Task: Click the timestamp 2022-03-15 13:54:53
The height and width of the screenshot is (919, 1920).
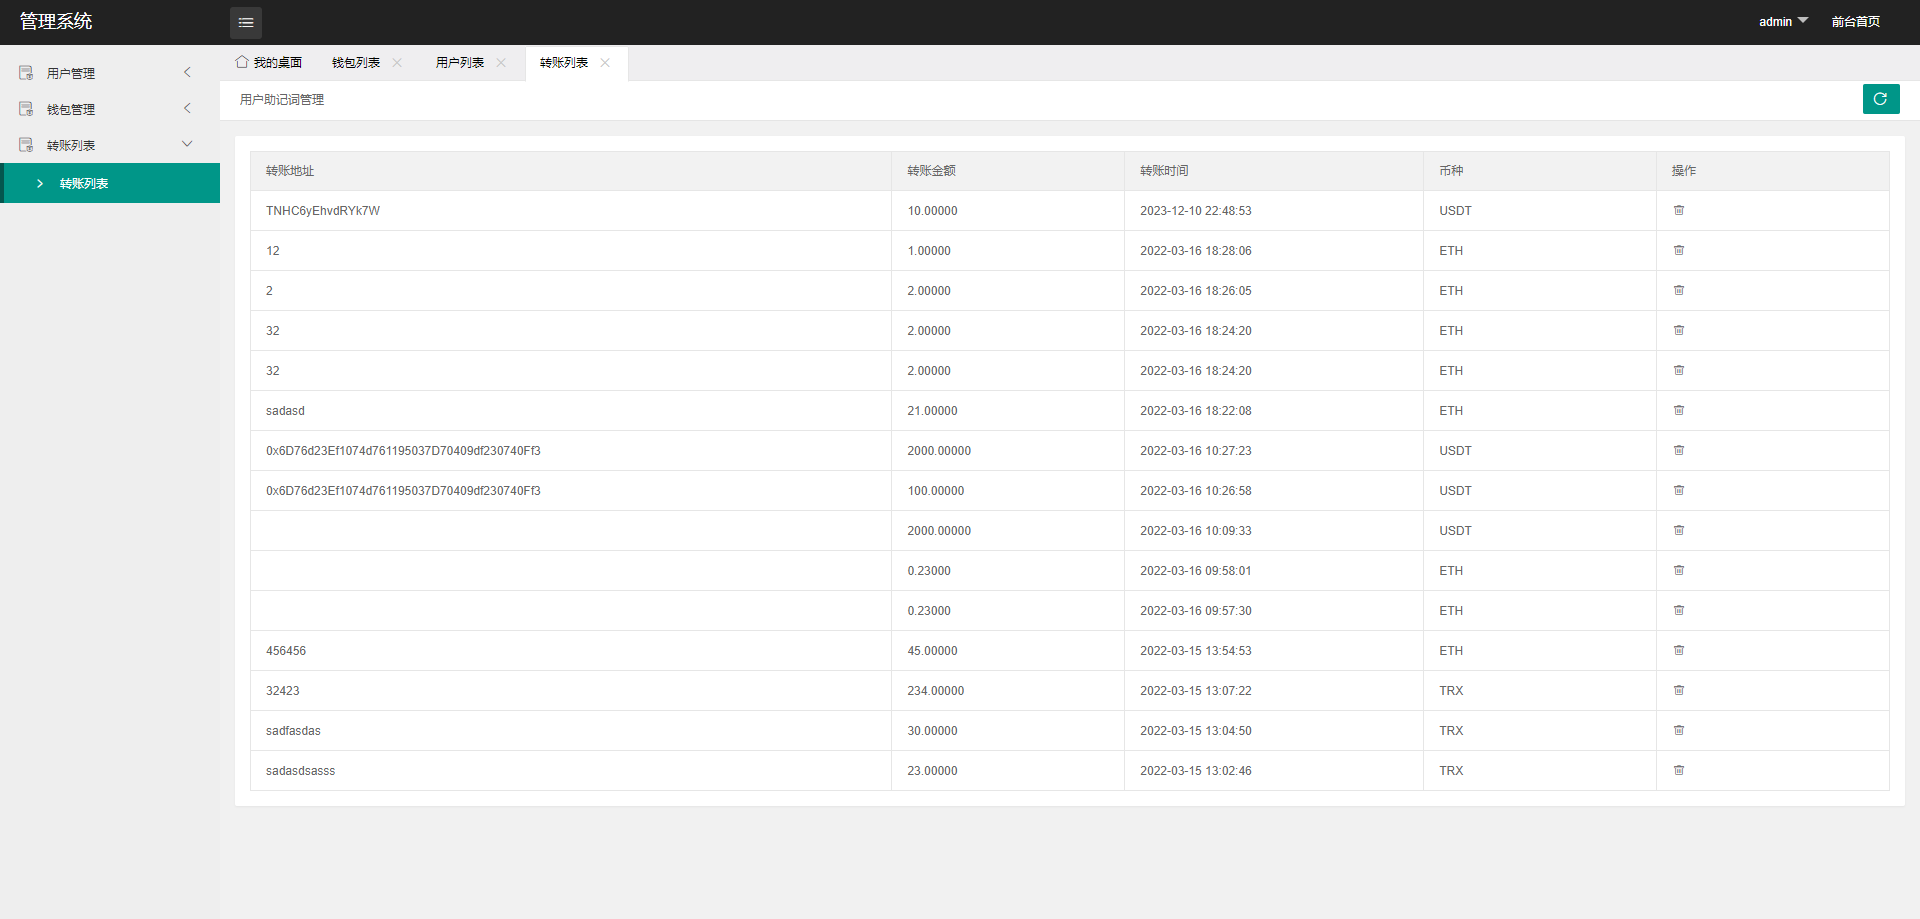Action: tap(1196, 651)
